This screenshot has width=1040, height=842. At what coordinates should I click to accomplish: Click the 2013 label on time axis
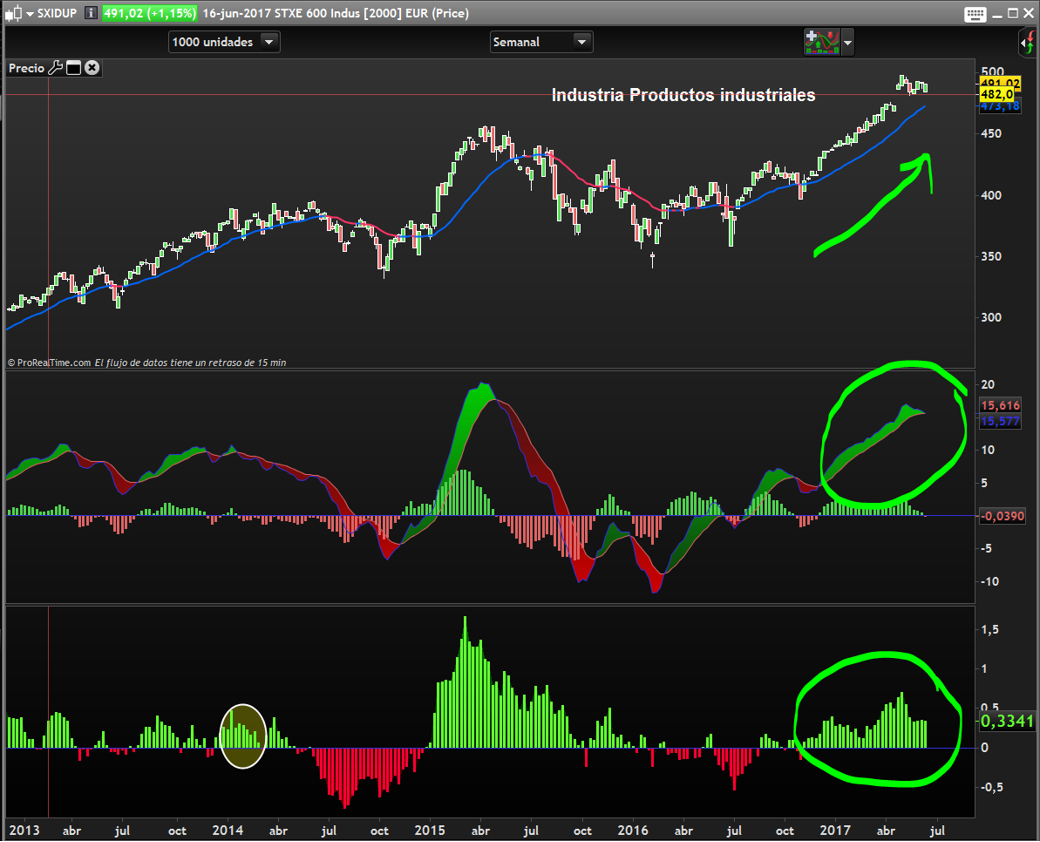pos(24,830)
